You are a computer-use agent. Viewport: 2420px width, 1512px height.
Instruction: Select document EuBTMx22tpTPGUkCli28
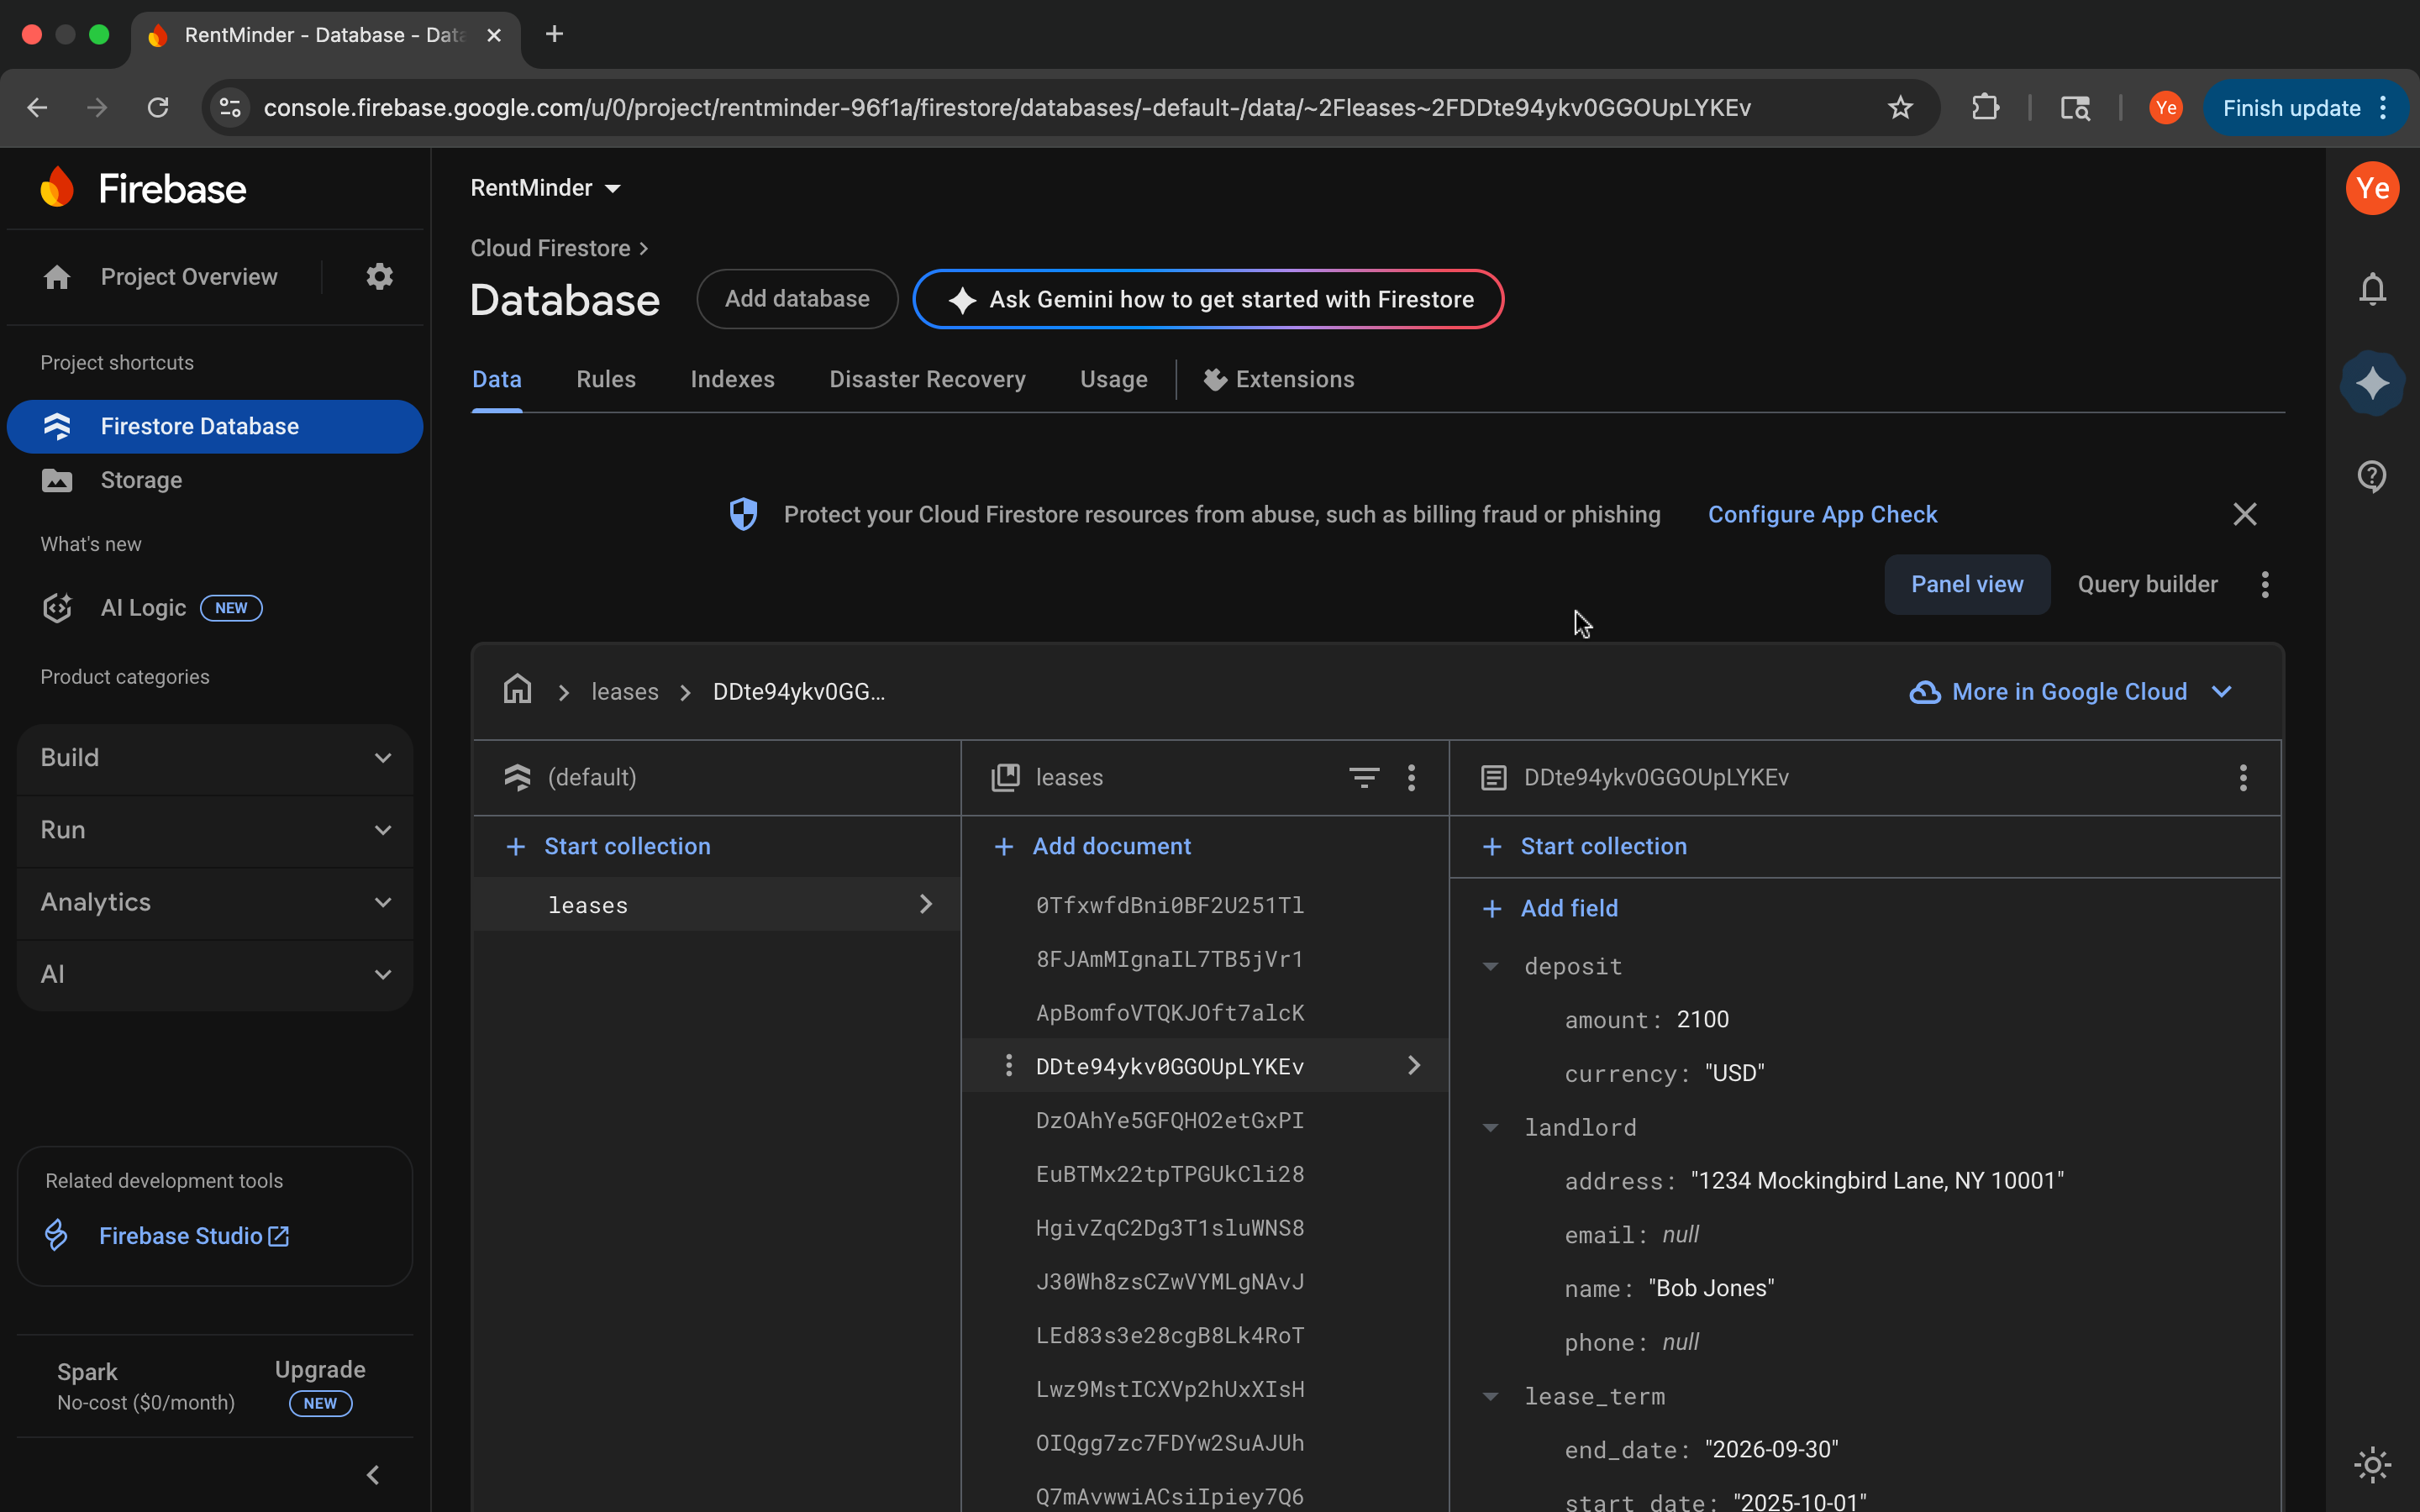click(x=1169, y=1174)
